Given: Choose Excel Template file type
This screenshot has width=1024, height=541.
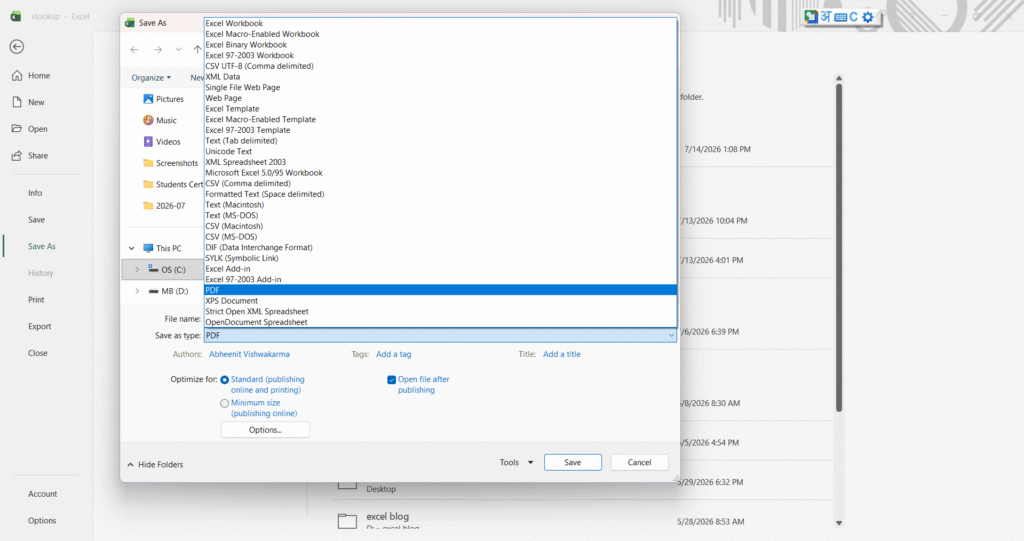Looking at the screenshot, I should point(440,109).
